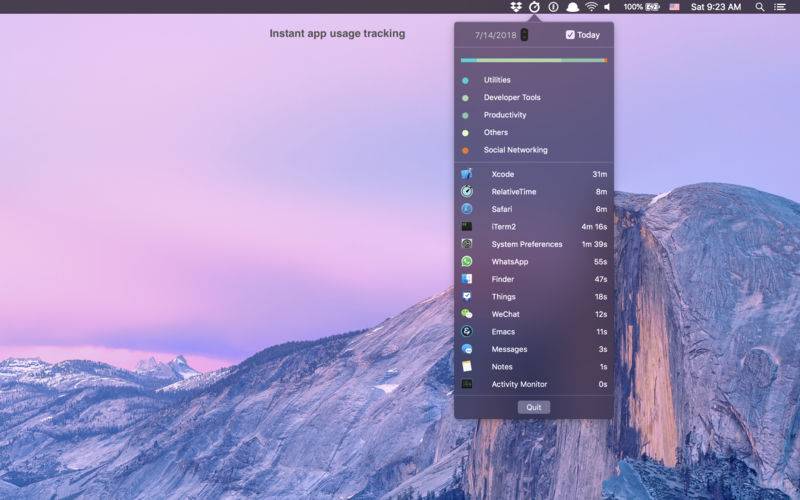Click the WhatsApp green icon

466,261
